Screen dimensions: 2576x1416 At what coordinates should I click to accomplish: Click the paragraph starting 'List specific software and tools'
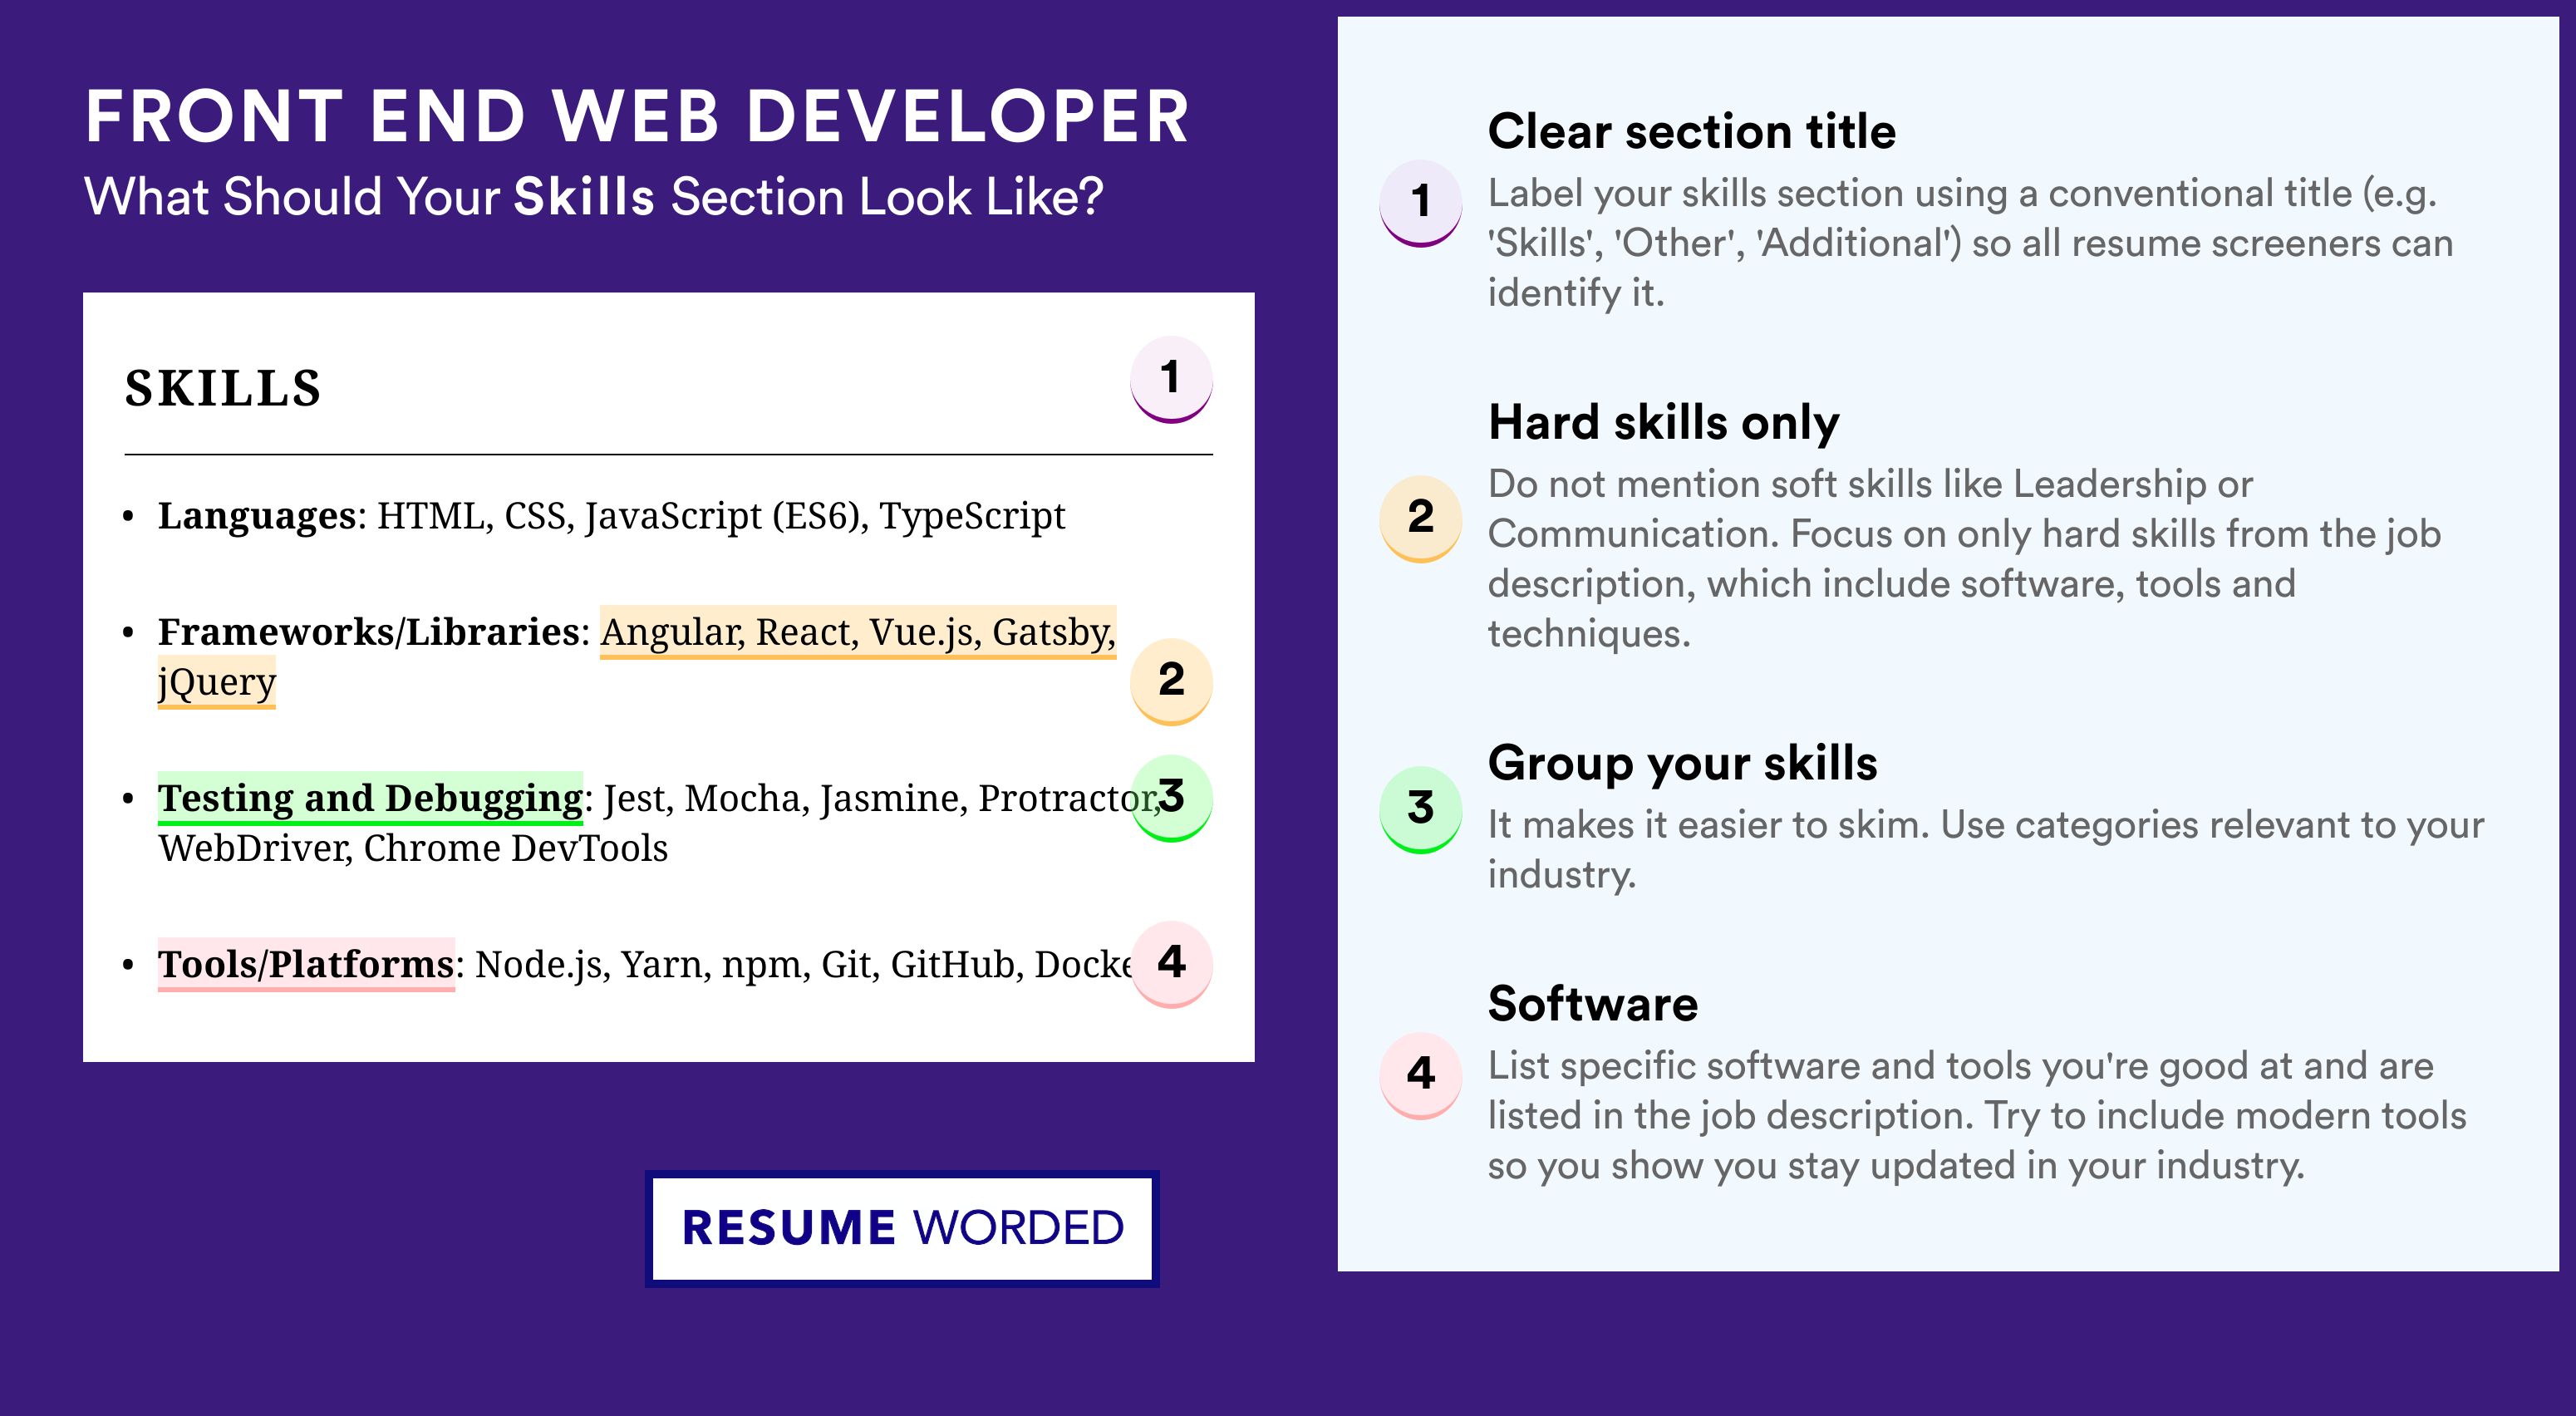click(x=1977, y=1116)
